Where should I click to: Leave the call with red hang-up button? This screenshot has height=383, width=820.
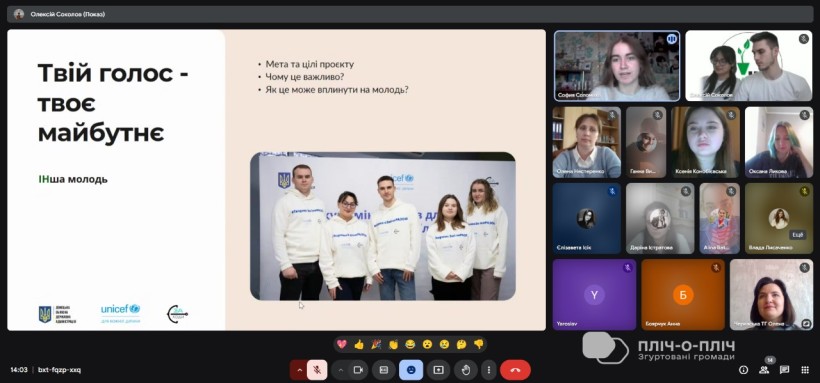coord(515,370)
